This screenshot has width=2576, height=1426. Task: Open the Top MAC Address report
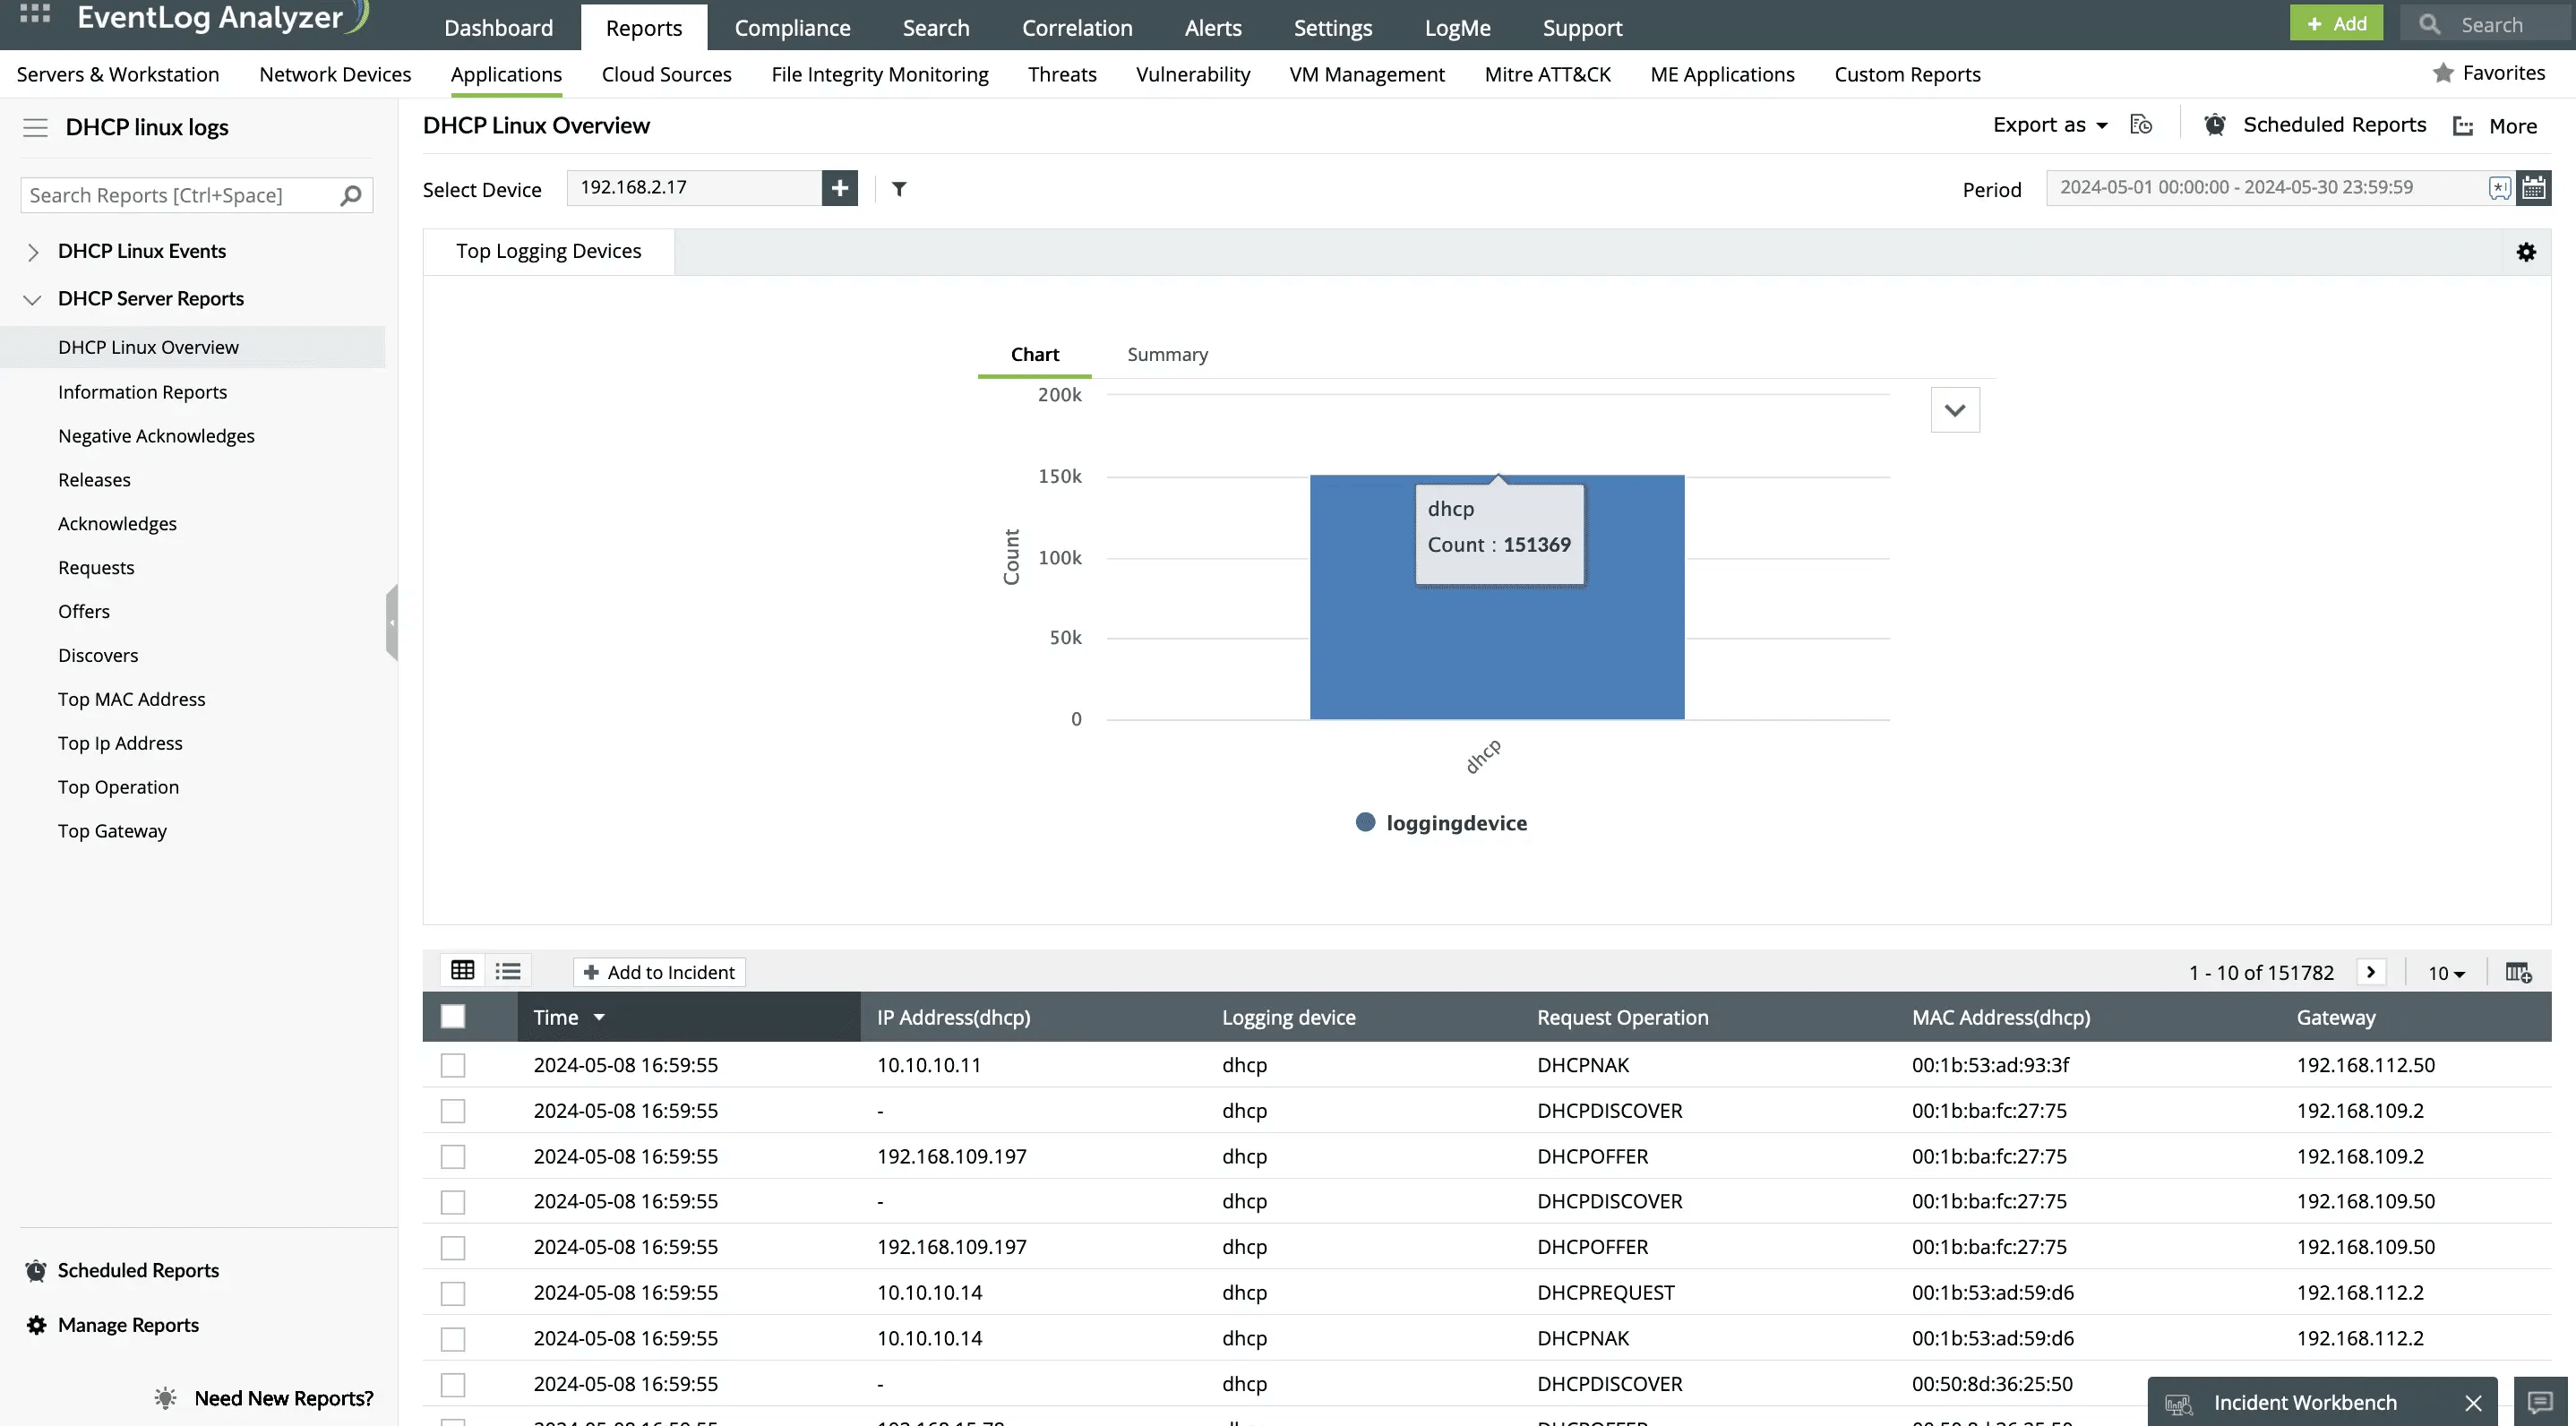pos(131,699)
